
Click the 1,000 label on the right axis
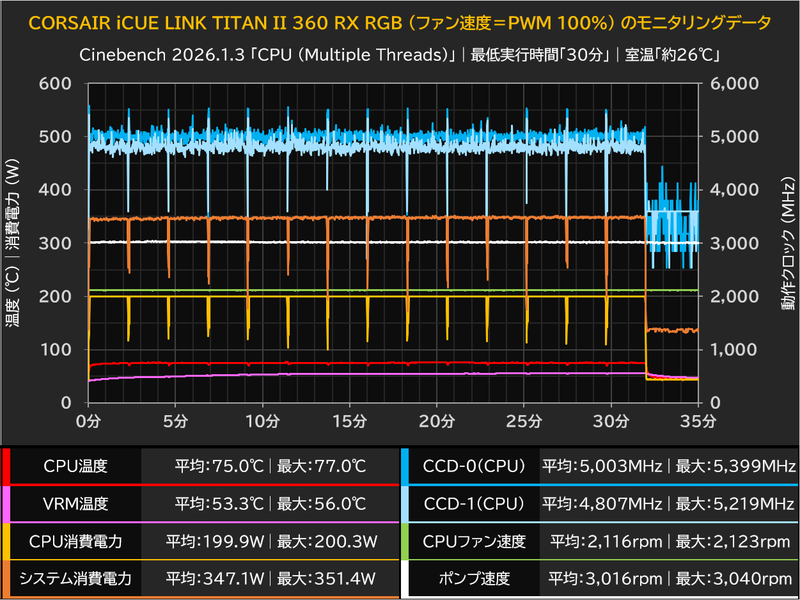[735, 349]
